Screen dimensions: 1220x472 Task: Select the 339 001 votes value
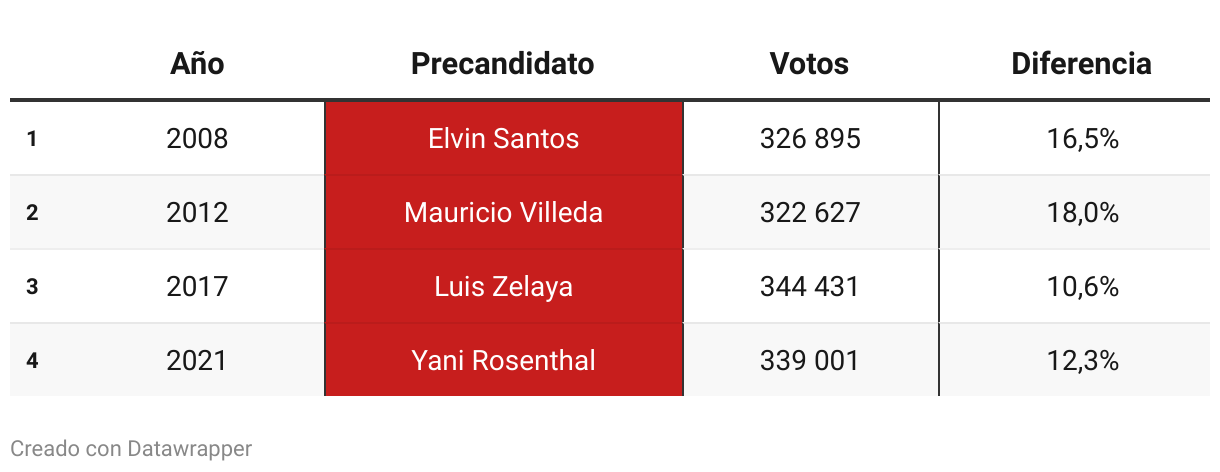(810, 360)
